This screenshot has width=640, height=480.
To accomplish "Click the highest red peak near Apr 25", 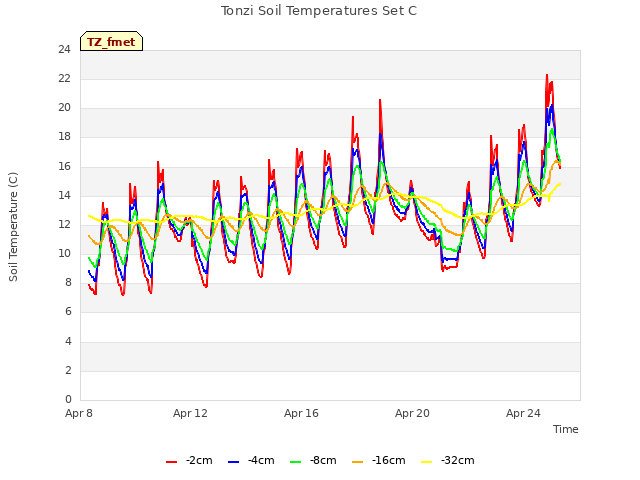I will (547, 75).
